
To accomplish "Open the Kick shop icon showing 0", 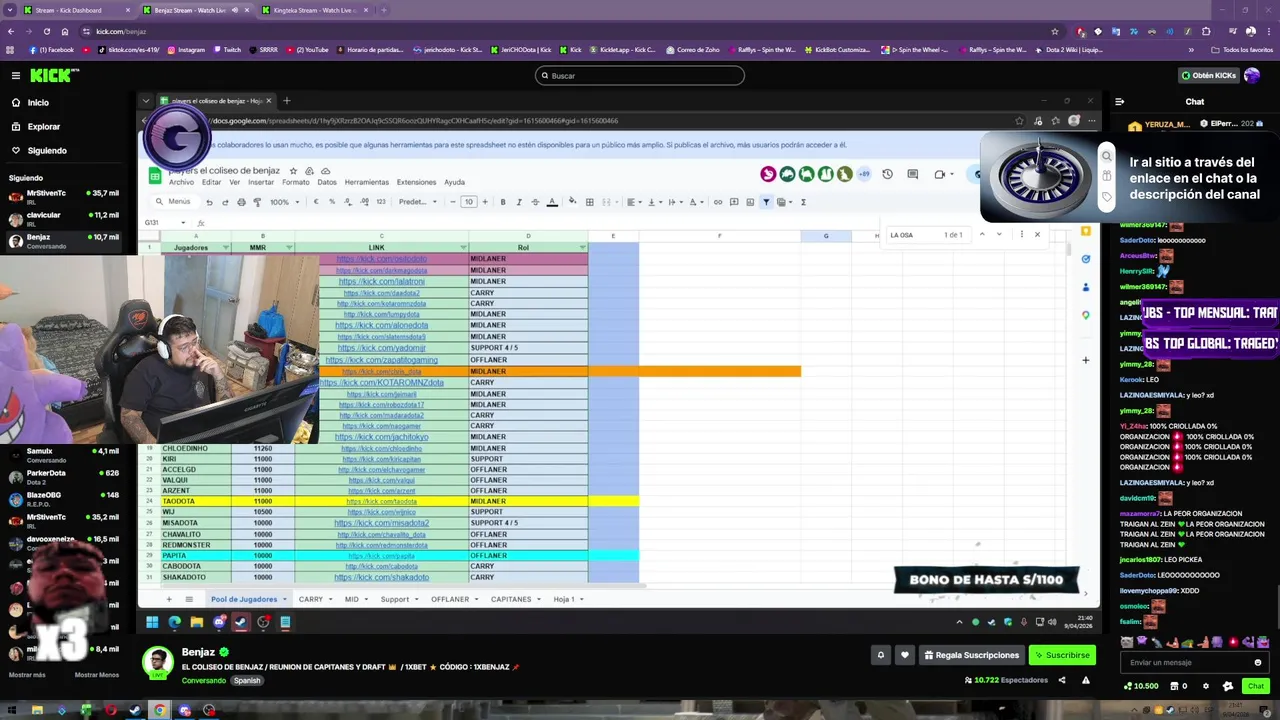I will pyautogui.click(x=1178, y=686).
